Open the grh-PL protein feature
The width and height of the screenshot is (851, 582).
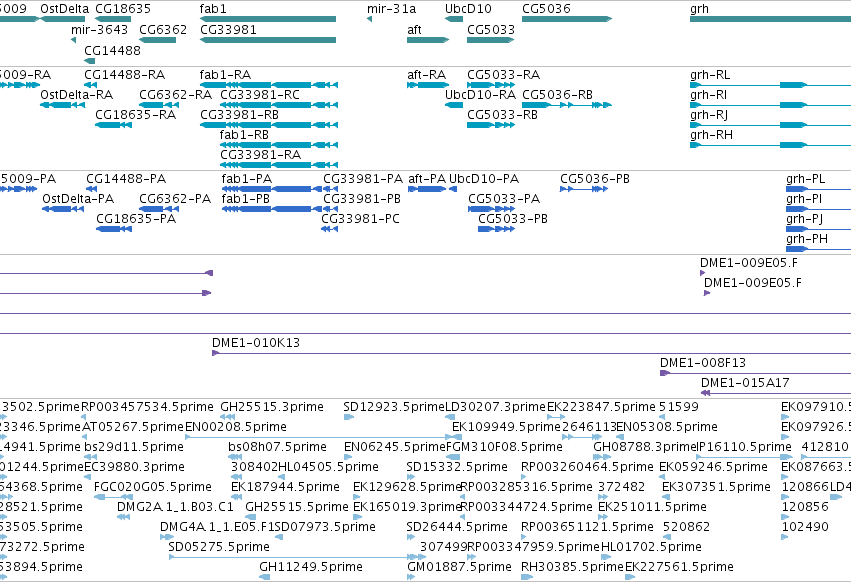(818, 189)
